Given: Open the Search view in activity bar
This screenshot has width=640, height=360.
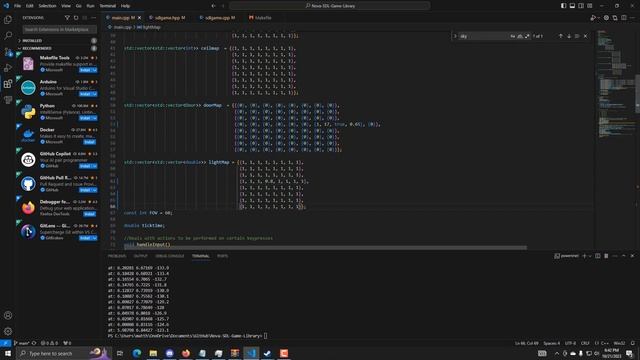Looking at the screenshot, I should tap(8, 36).
